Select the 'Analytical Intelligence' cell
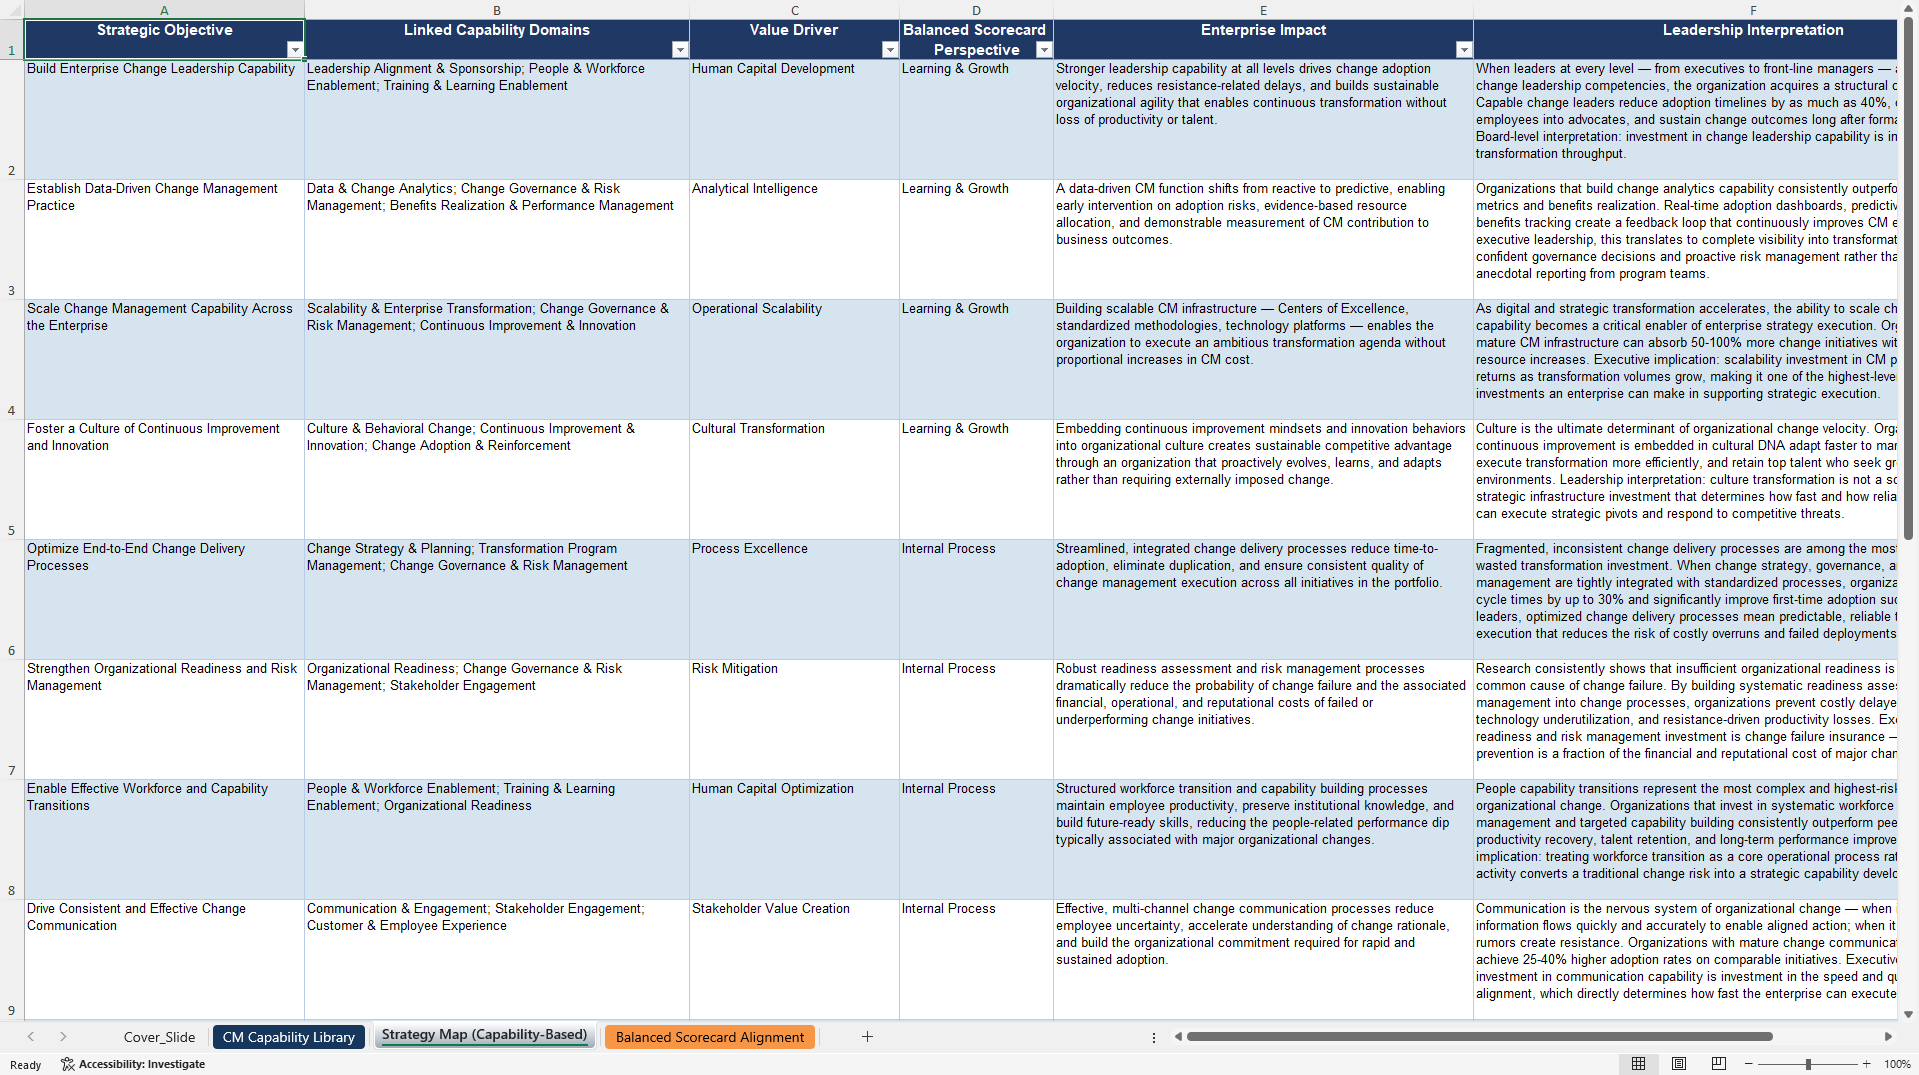This screenshot has height=1075, width=1919. tap(794, 240)
